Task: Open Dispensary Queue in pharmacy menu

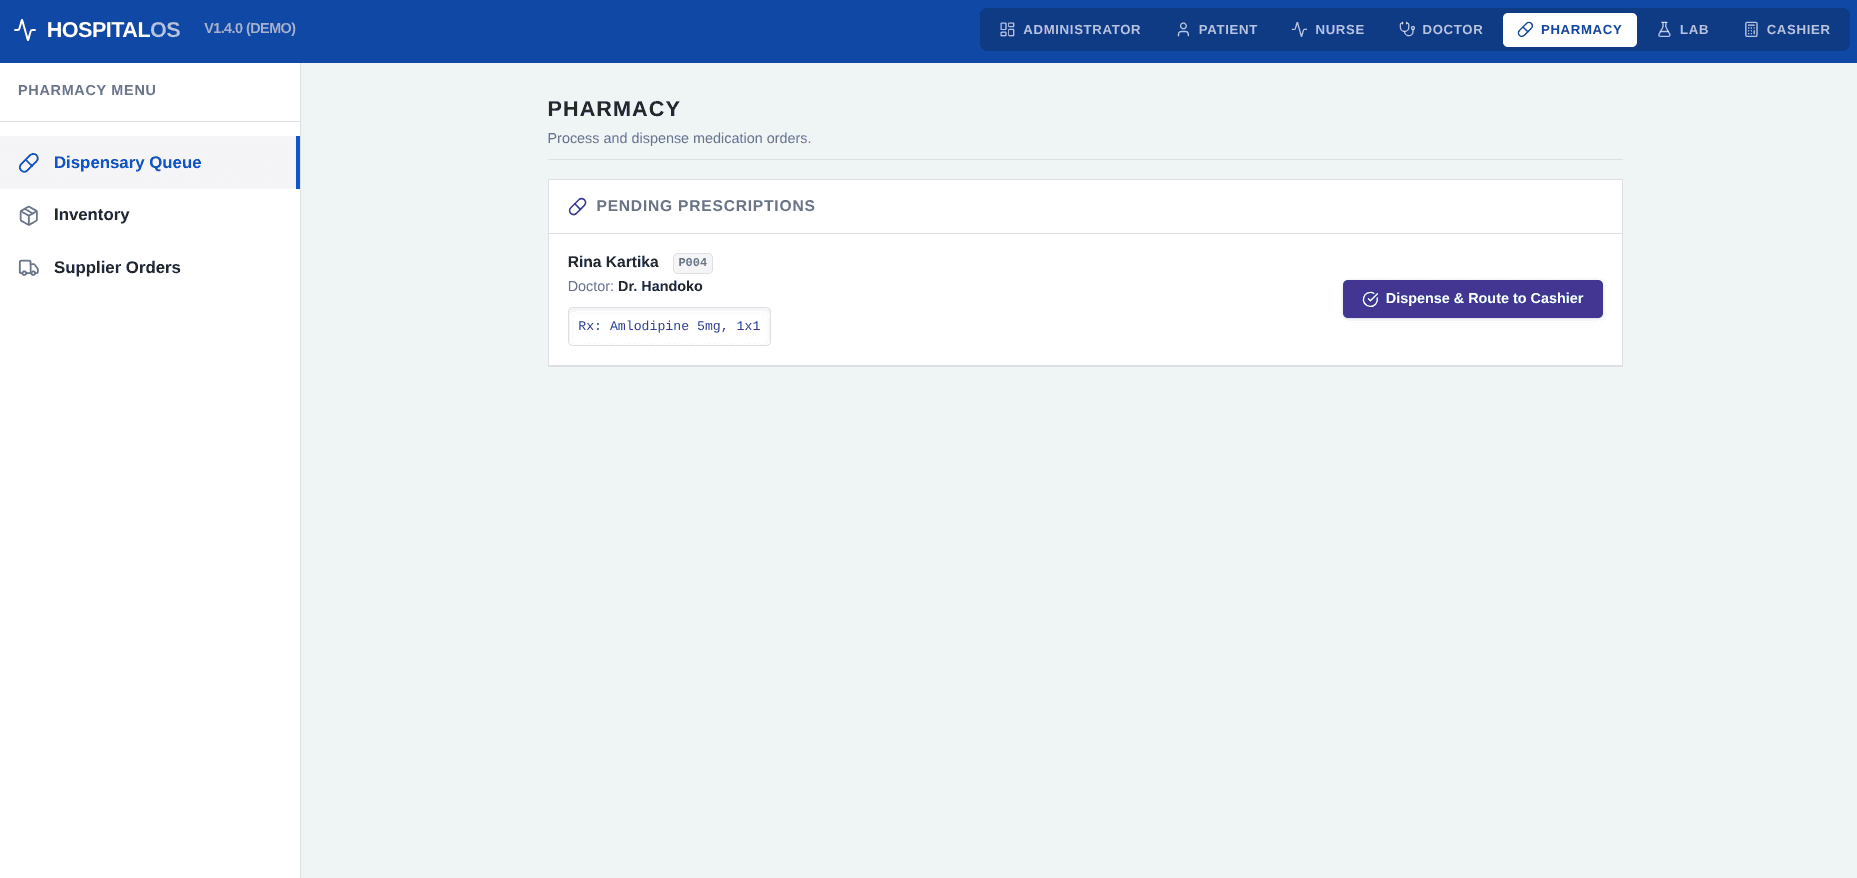Action: point(150,163)
